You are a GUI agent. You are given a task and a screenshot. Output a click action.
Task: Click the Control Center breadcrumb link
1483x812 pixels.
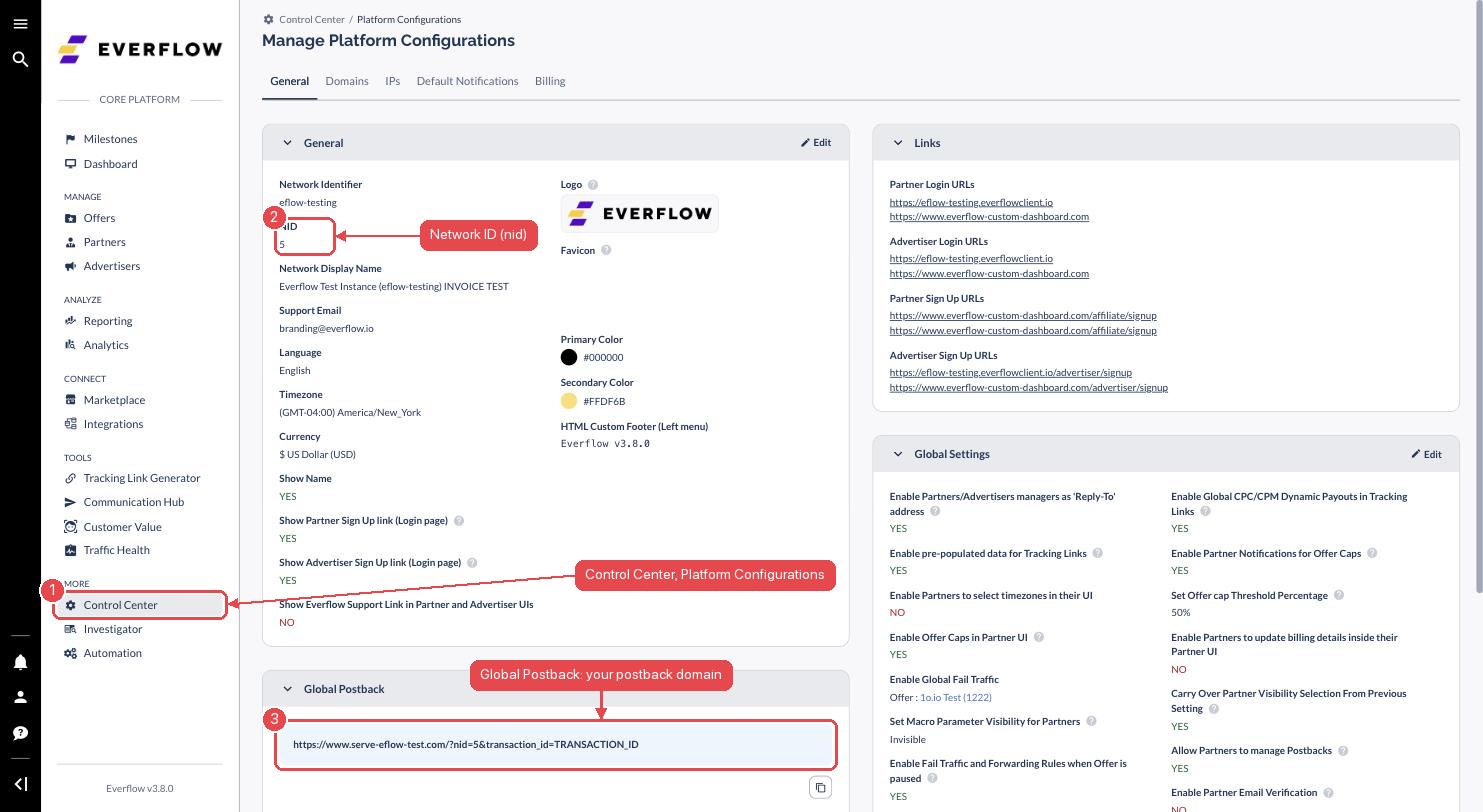tap(312, 19)
